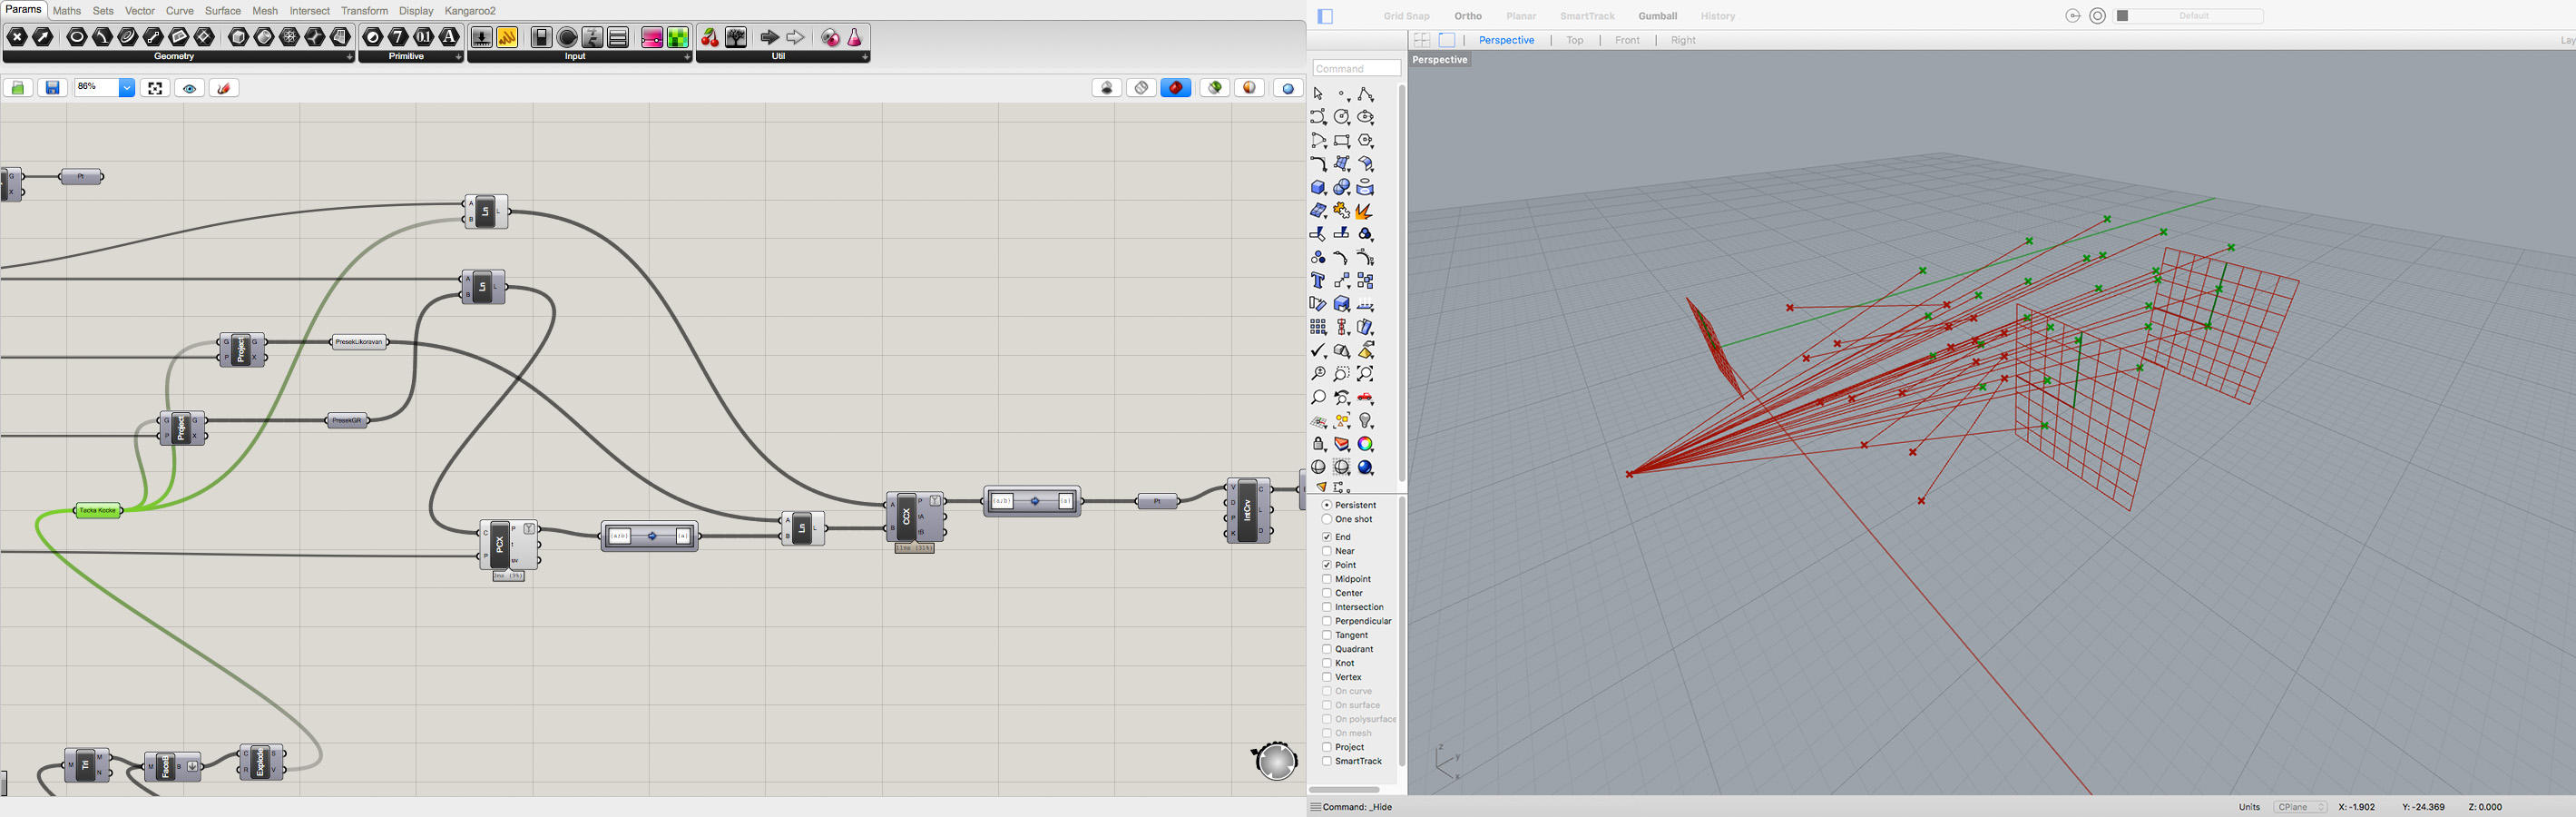Save the Grasshopper document

tap(53, 88)
